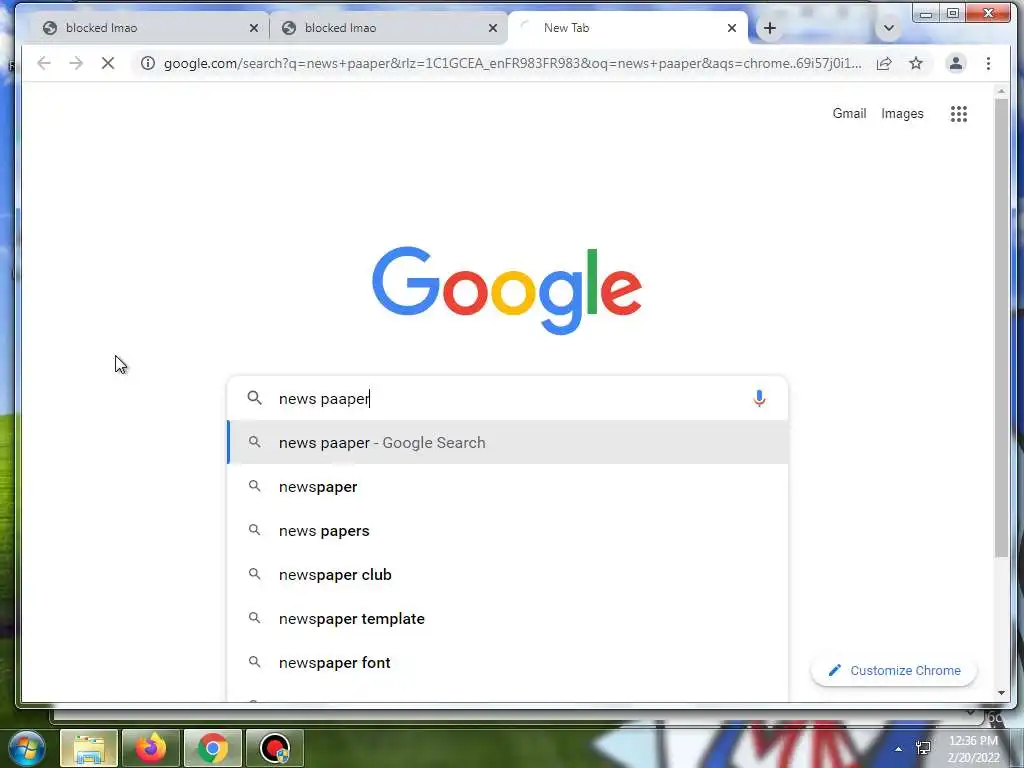Click the Customize Chrome button

(x=894, y=671)
